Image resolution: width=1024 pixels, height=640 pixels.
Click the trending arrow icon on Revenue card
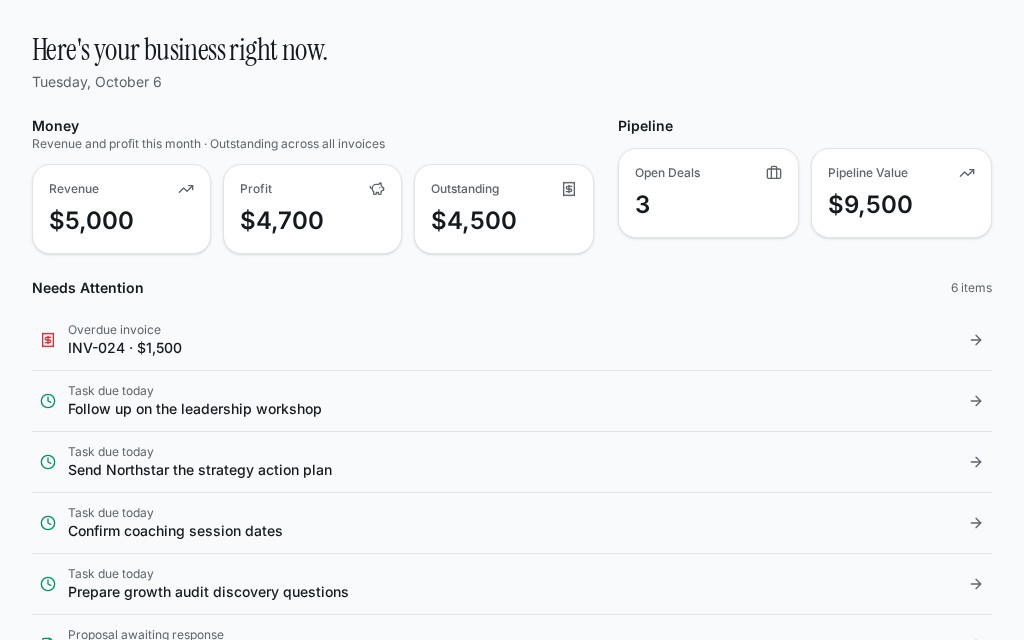(x=186, y=189)
